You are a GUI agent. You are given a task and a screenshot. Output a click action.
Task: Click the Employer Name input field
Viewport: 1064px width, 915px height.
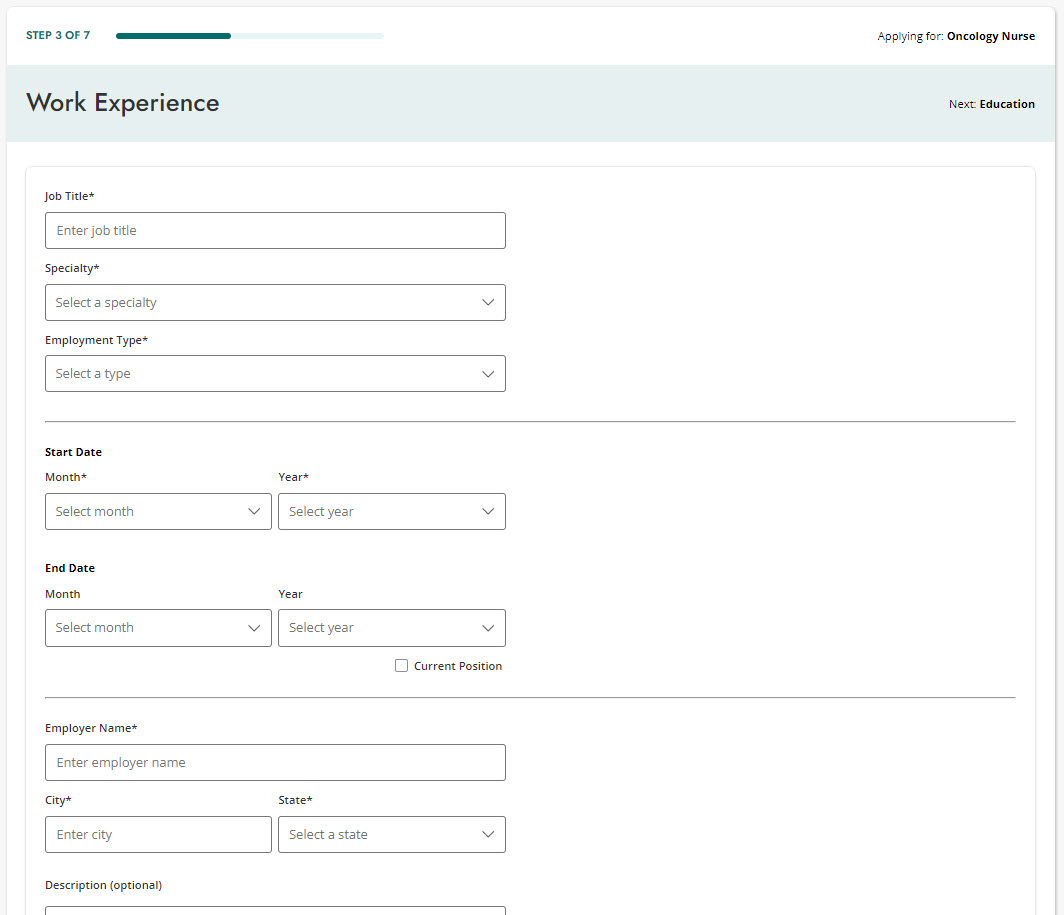275,762
